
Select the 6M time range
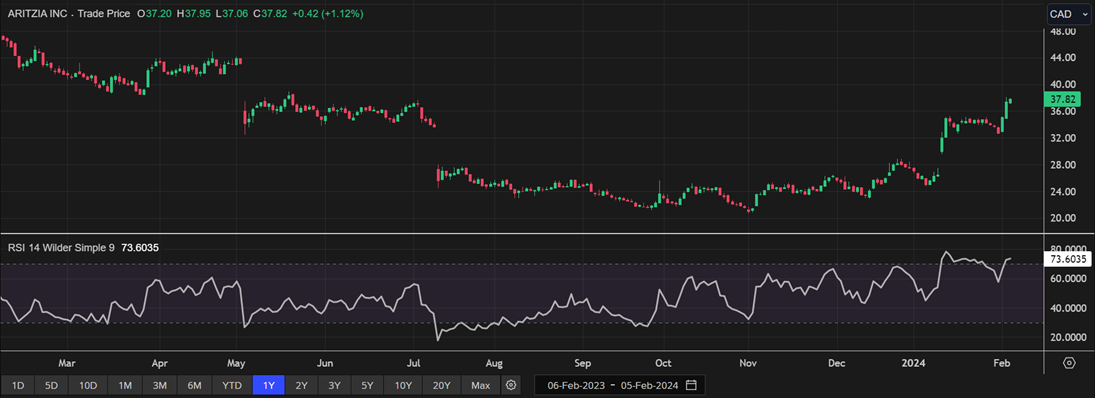[194, 385]
